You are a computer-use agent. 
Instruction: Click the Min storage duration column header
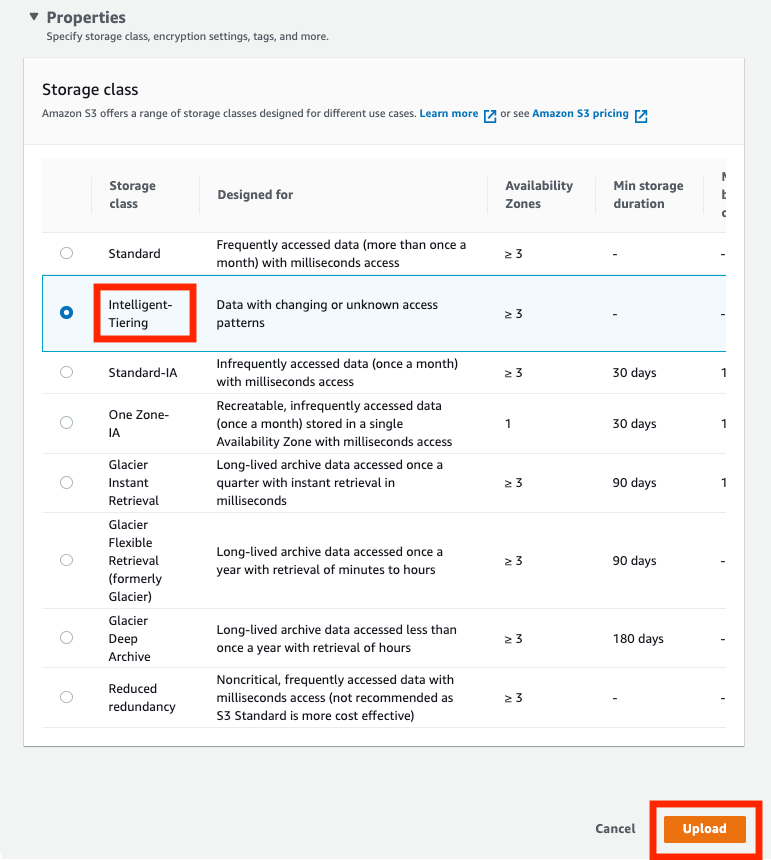(648, 195)
